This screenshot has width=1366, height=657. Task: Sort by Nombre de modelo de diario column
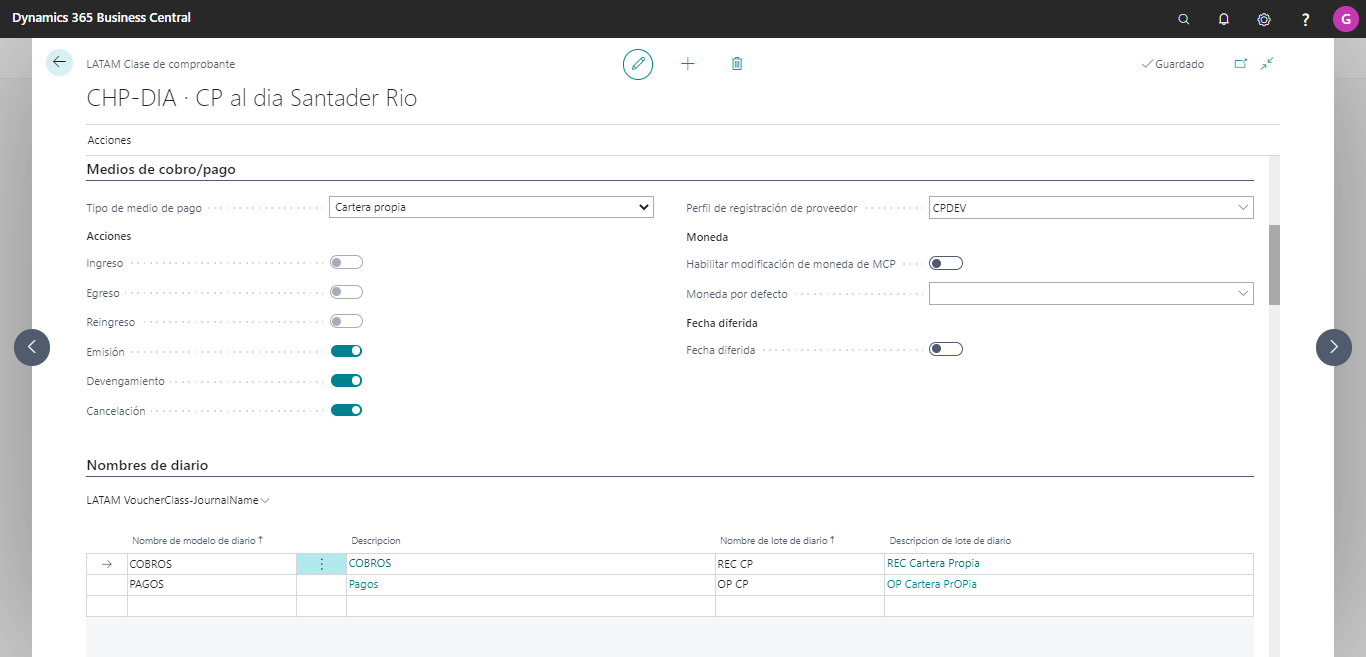tap(197, 540)
